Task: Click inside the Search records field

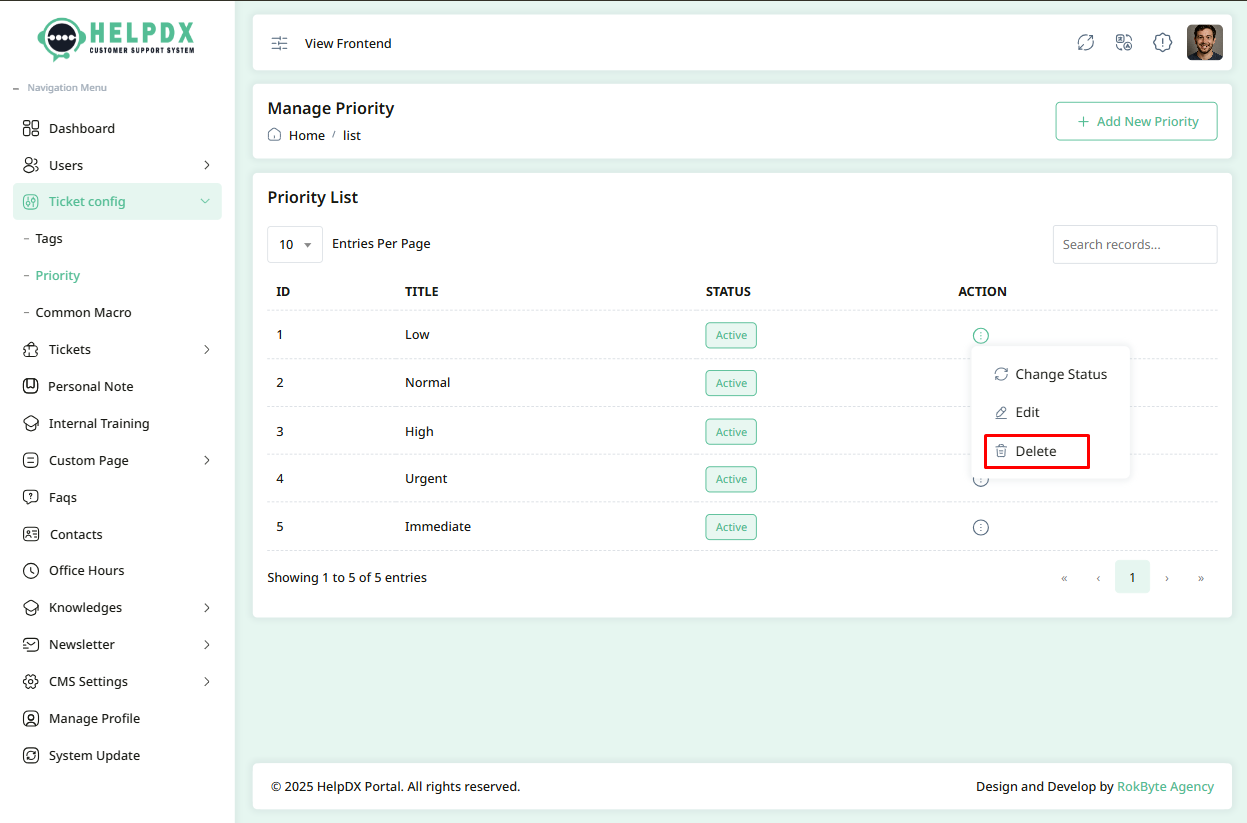Action: pos(1134,244)
